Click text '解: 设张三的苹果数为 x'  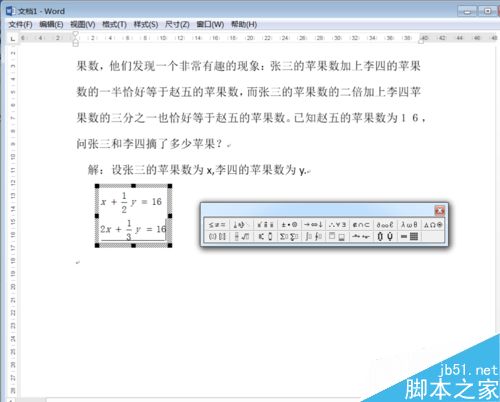point(150,170)
